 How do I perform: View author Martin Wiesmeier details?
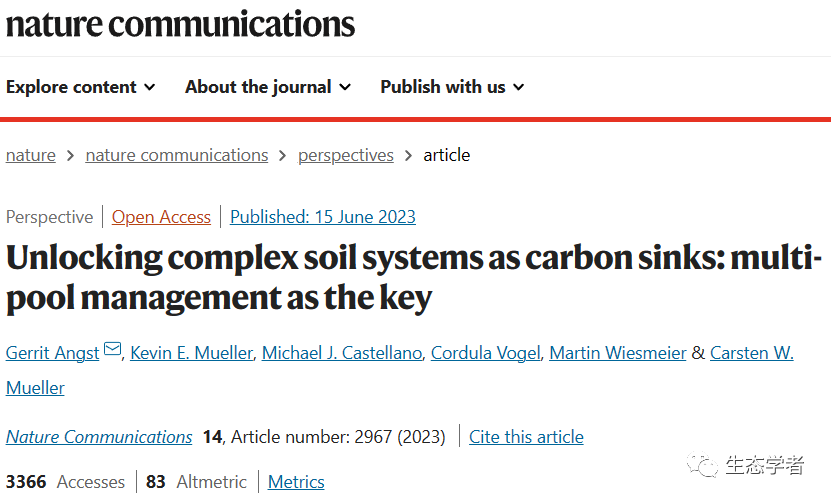618,353
